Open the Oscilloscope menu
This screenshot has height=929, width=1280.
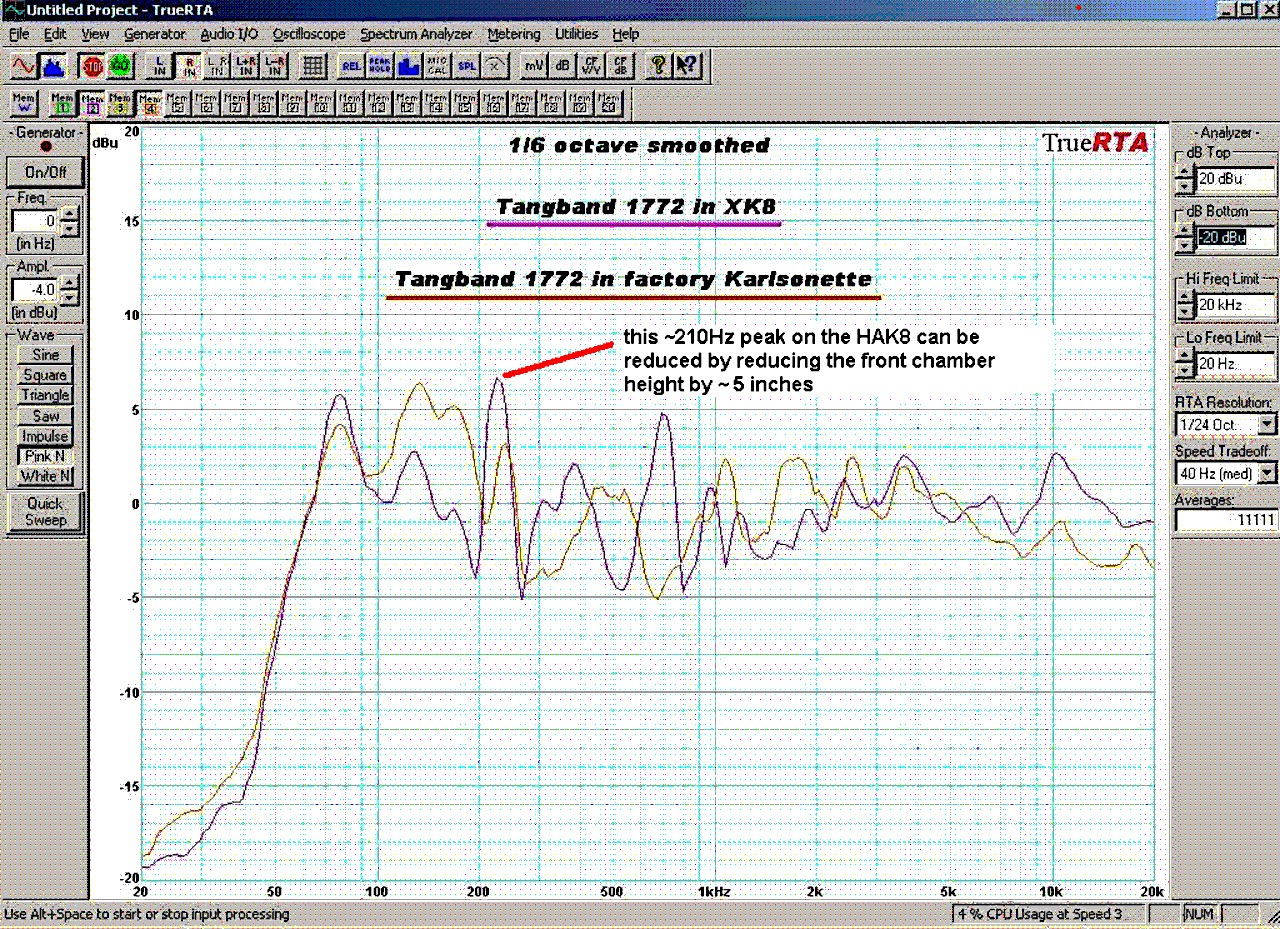point(309,34)
